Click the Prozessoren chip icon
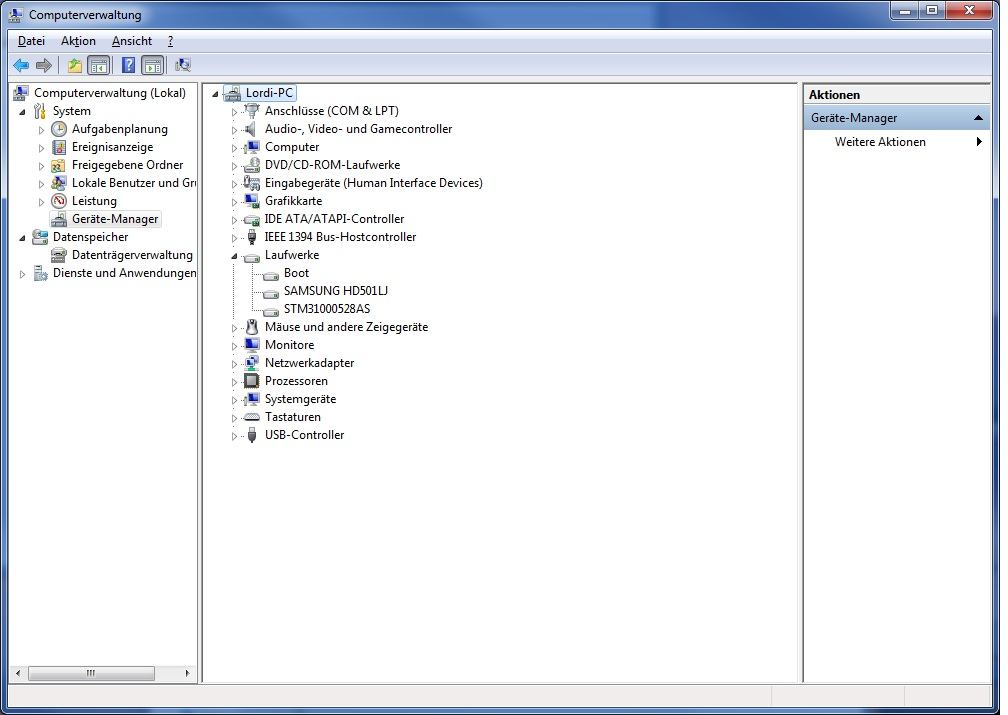 [252, 381]
